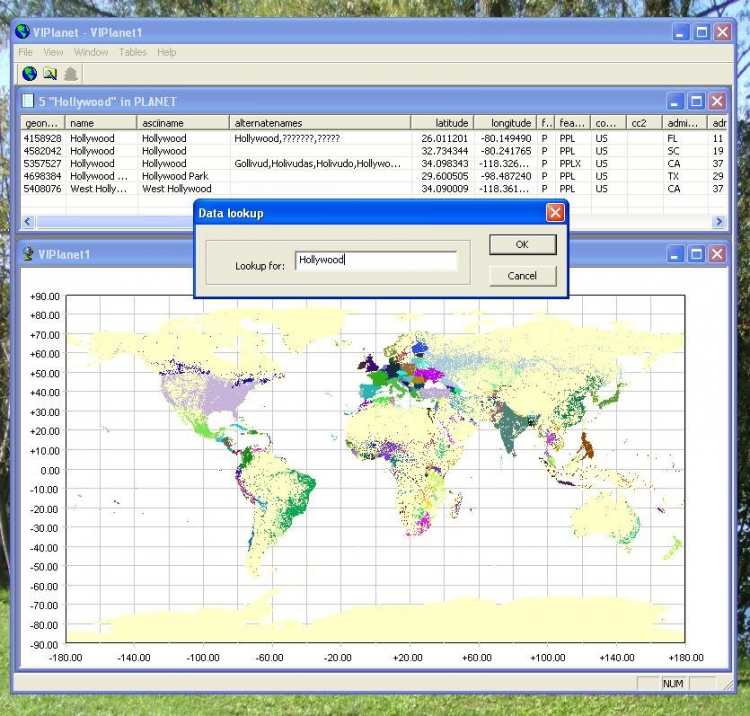Close the Data lookup dialog

[555, 213]
